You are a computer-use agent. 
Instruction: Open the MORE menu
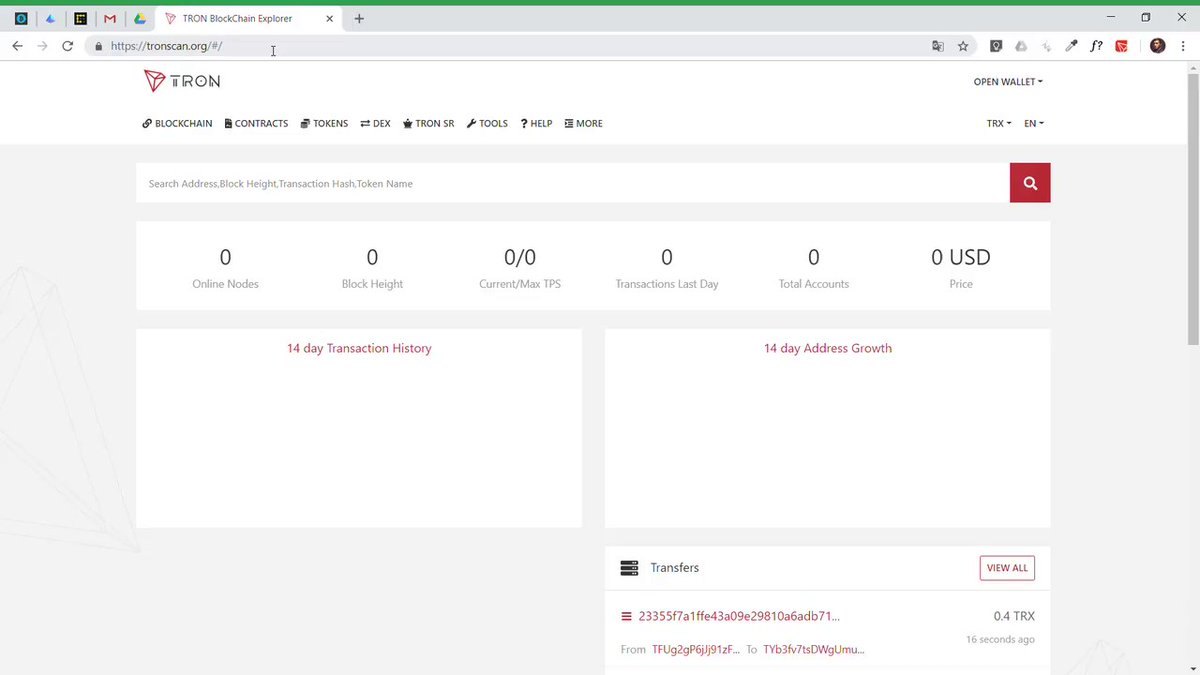tap(583, 124)
